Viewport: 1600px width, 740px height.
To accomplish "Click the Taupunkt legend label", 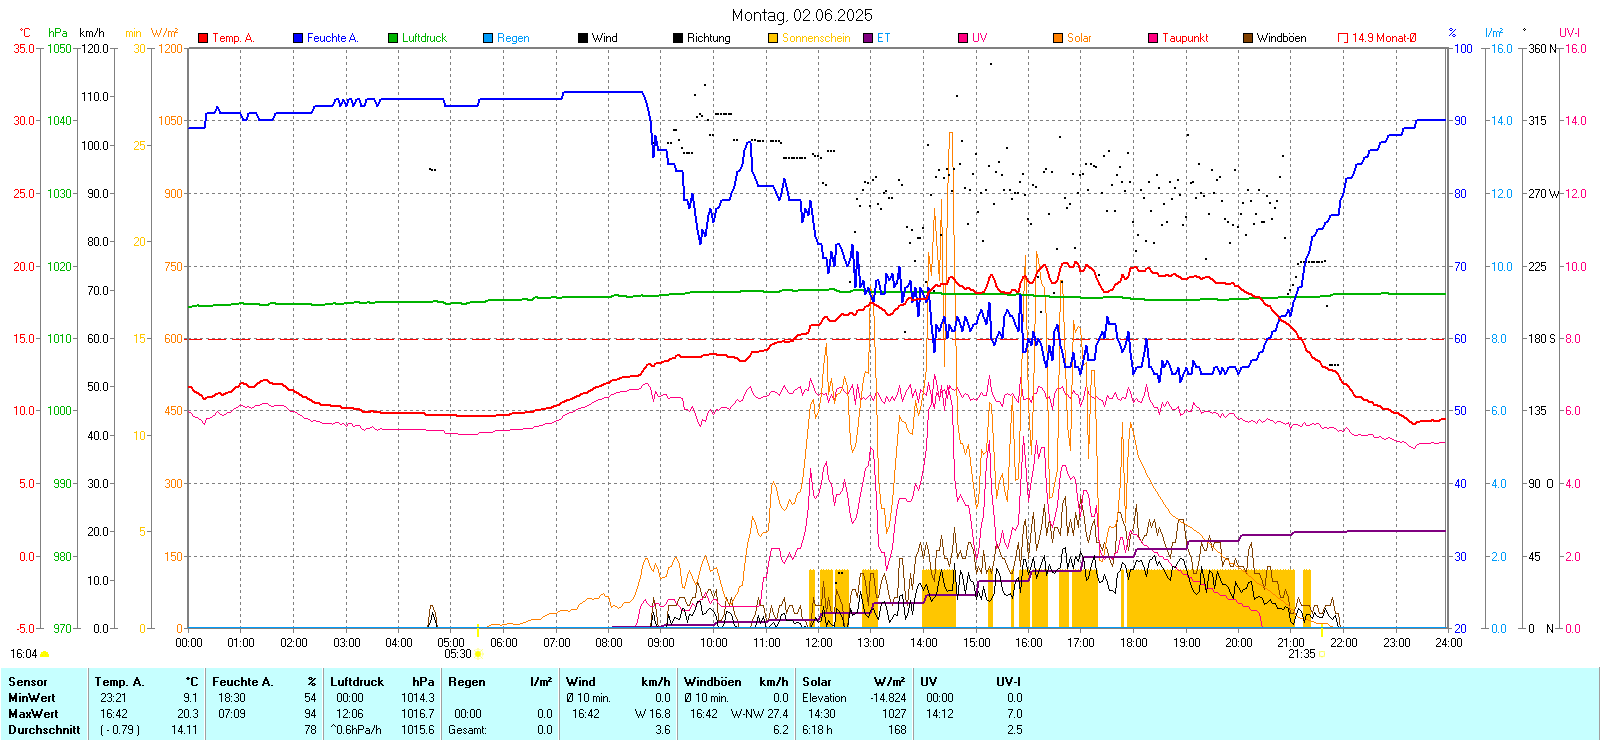I will coord(1185,38).
